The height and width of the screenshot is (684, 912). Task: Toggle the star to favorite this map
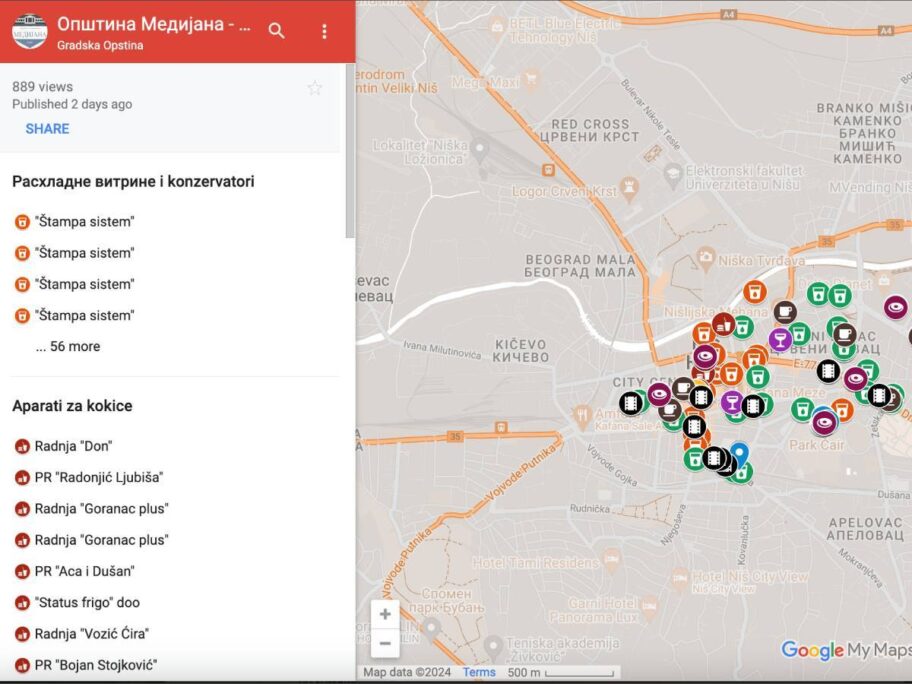point(315,87)
